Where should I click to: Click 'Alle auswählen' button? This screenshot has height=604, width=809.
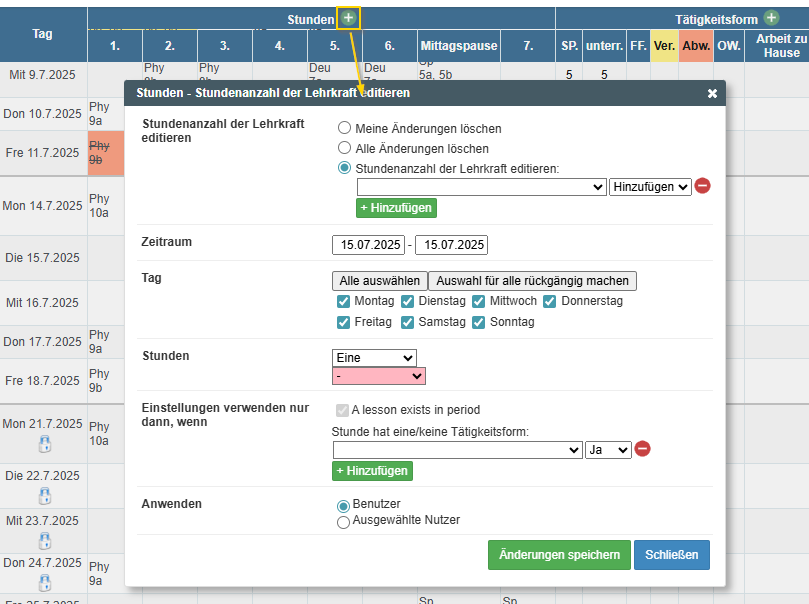coord(380,281)
